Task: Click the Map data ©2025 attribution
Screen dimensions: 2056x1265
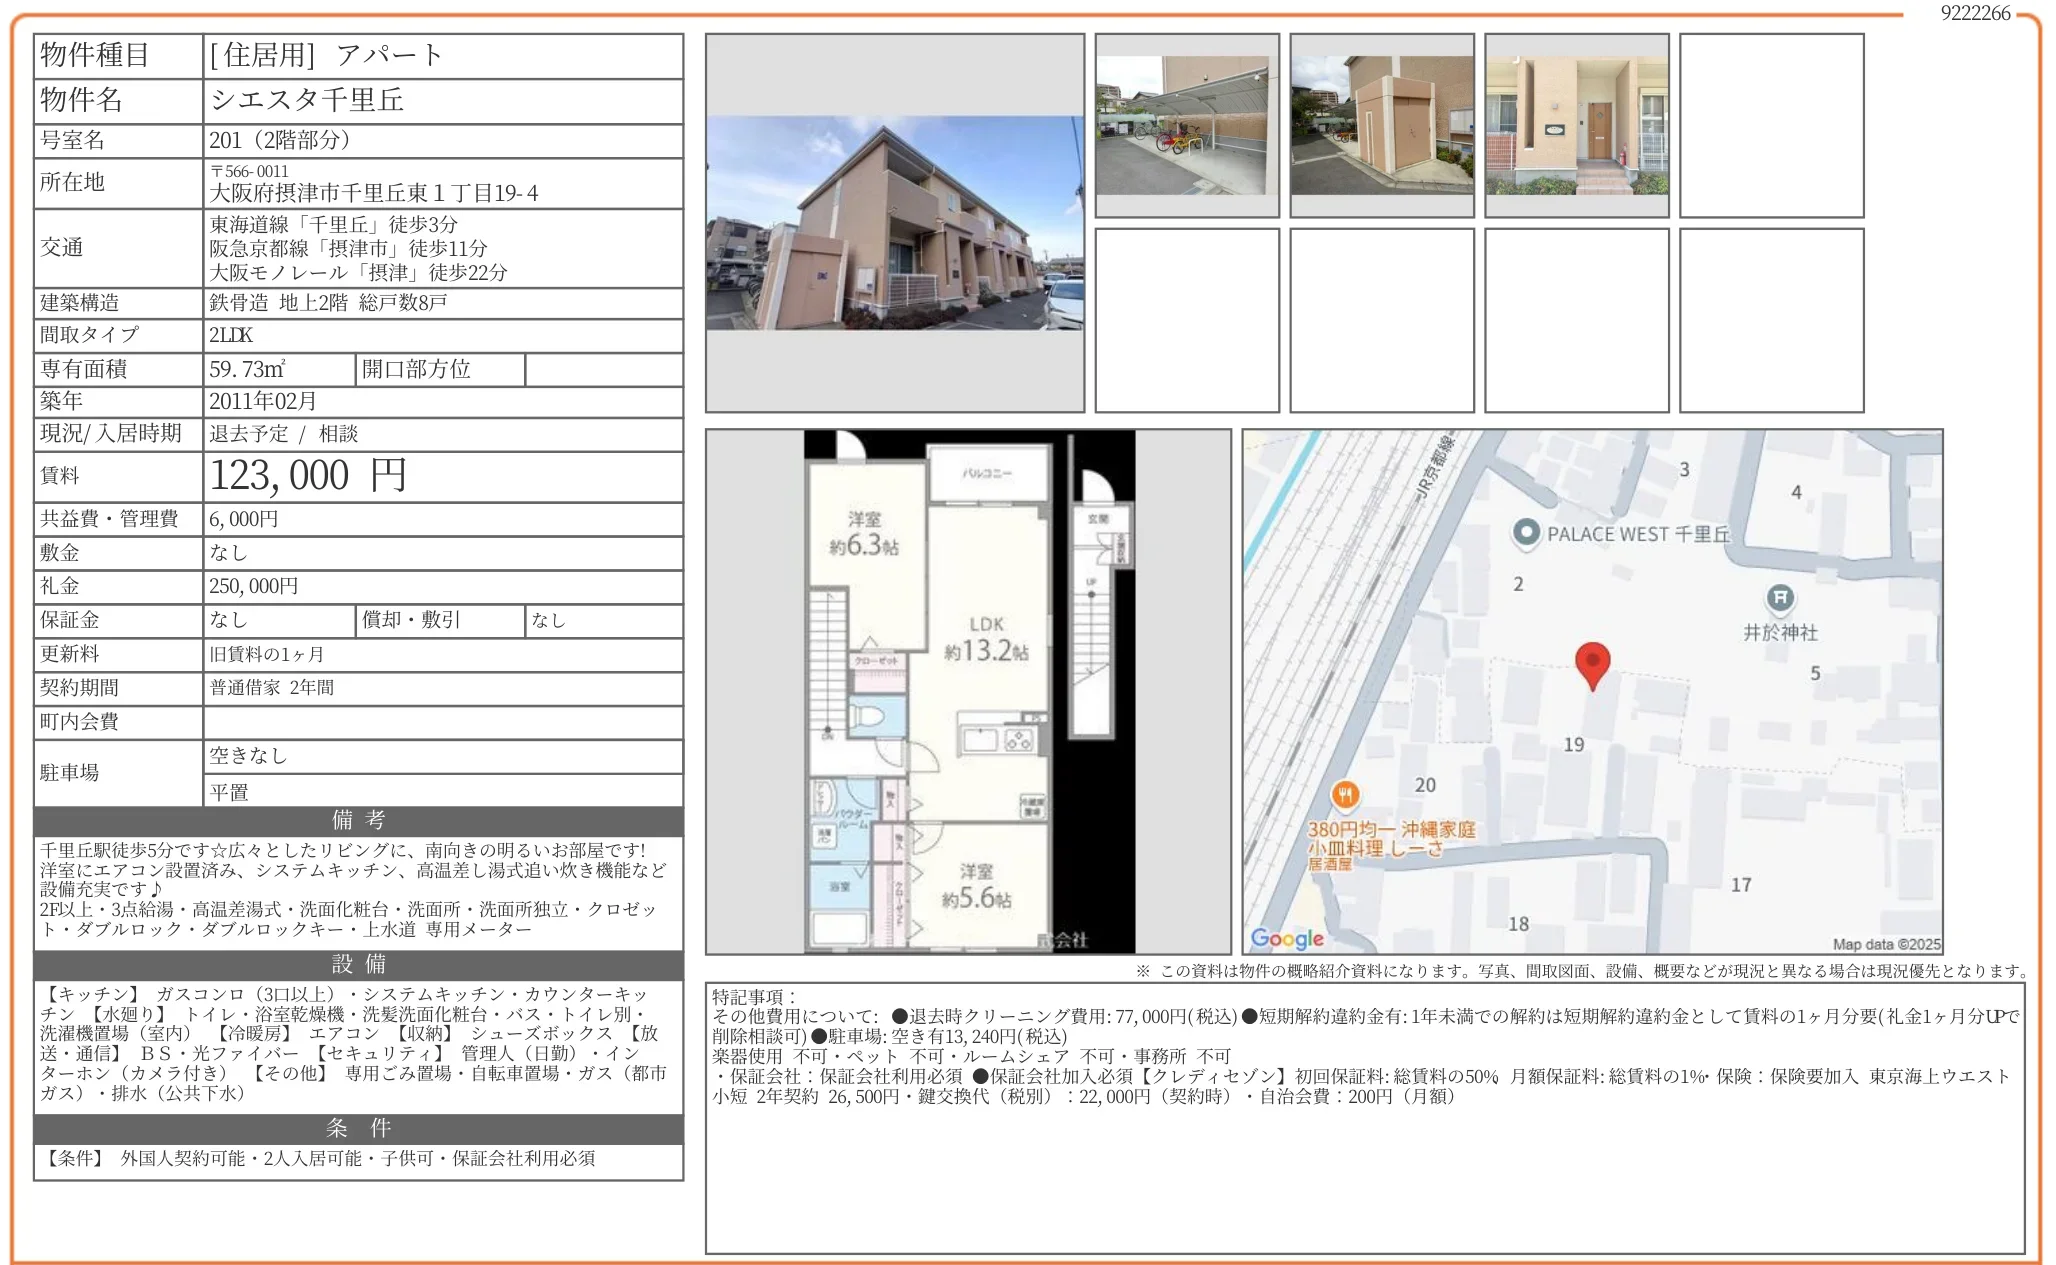Action: point(1885,944)
